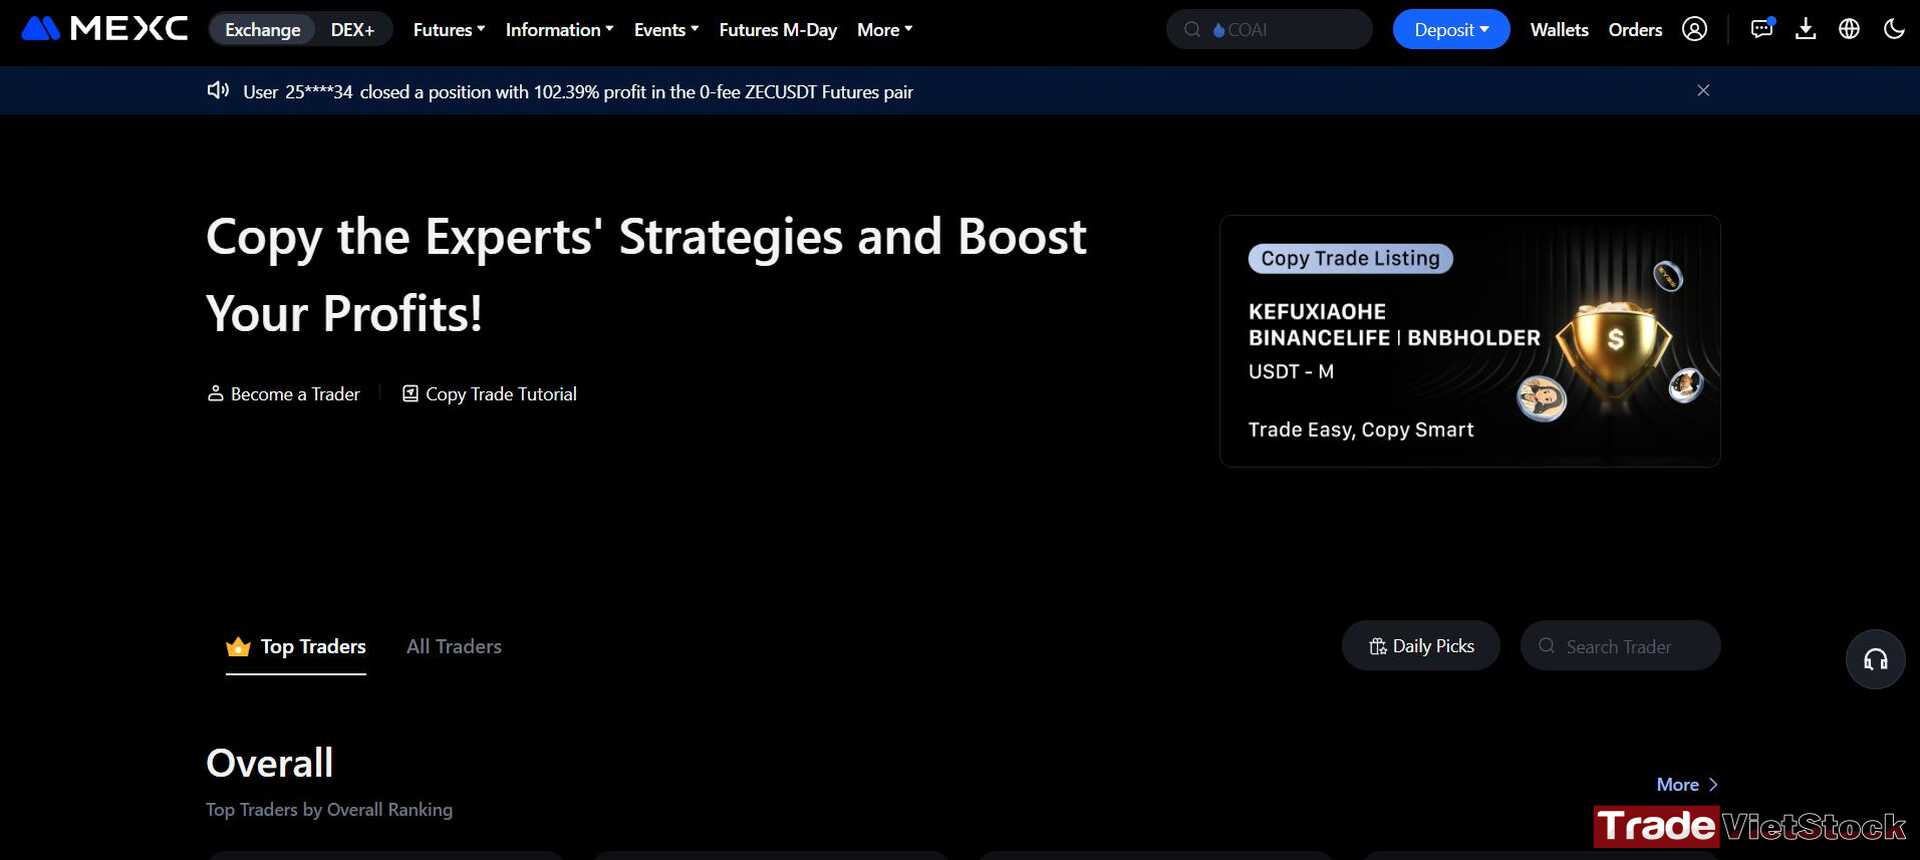Open the Copy Trade Listing promo banner
Viewport: 1920px width, 860px height.
click(1470, 341)
